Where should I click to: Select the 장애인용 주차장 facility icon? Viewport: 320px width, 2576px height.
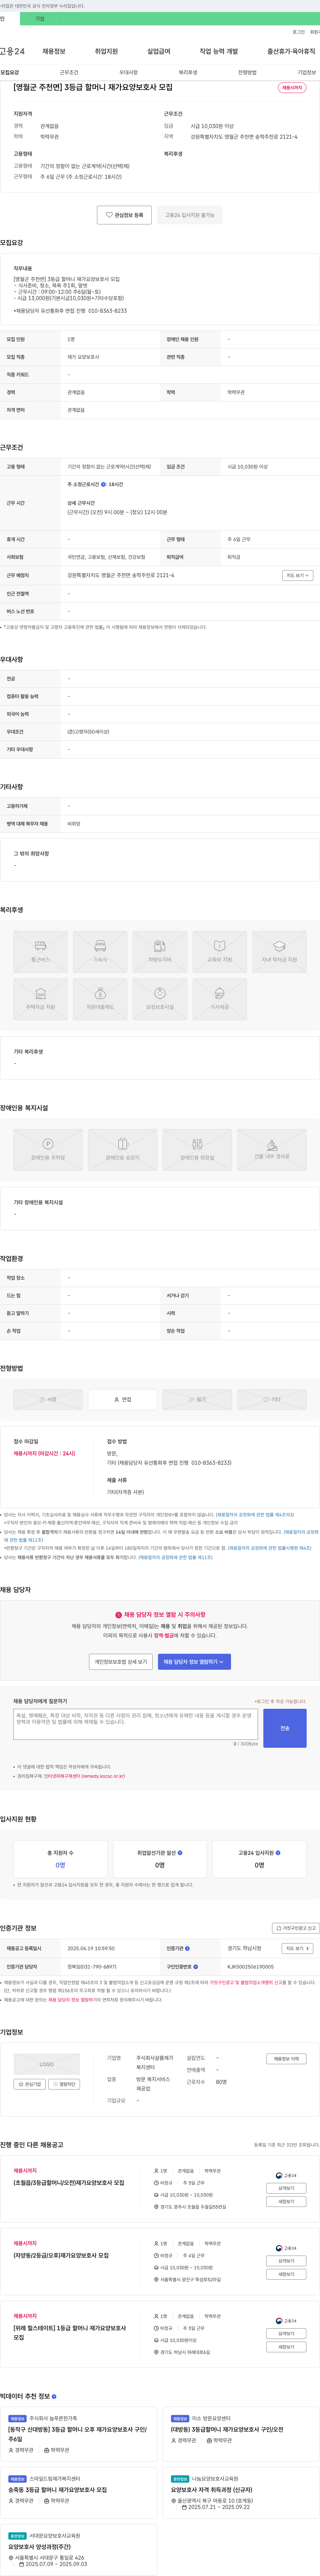click(x=48, y=1150)
